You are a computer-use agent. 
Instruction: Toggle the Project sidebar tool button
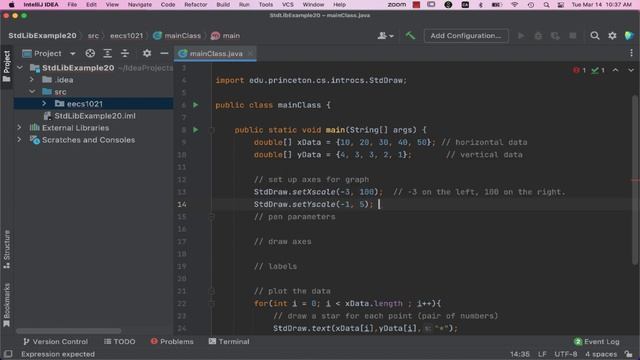pyautogui.click(x=7, y=67)
